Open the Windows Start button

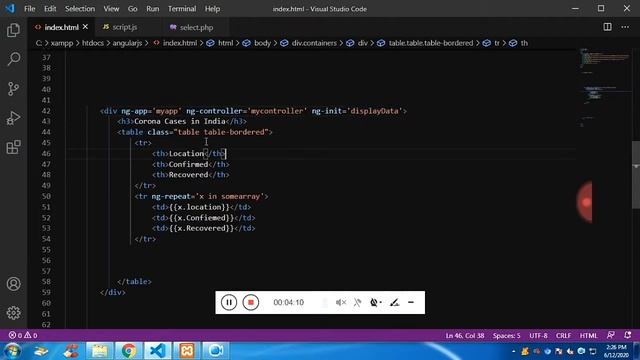click(12, 351)
